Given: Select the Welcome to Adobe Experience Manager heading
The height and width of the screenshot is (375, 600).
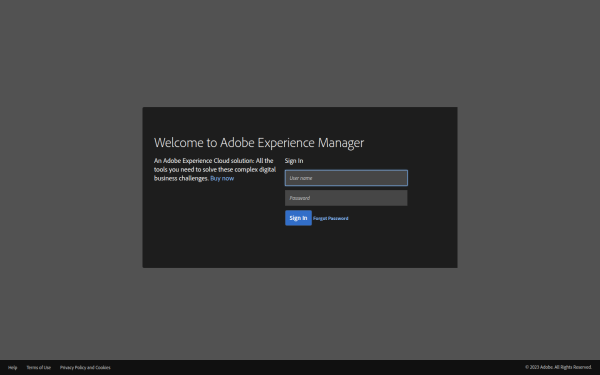Looking at the screenshot, I should click(x=259, y=143).
